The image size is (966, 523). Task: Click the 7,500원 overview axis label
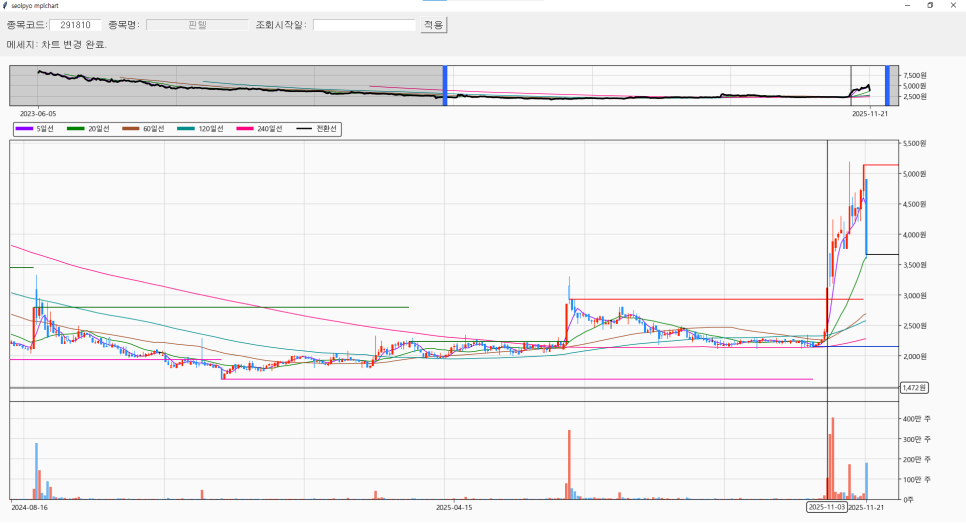click(x=915, y=75)
